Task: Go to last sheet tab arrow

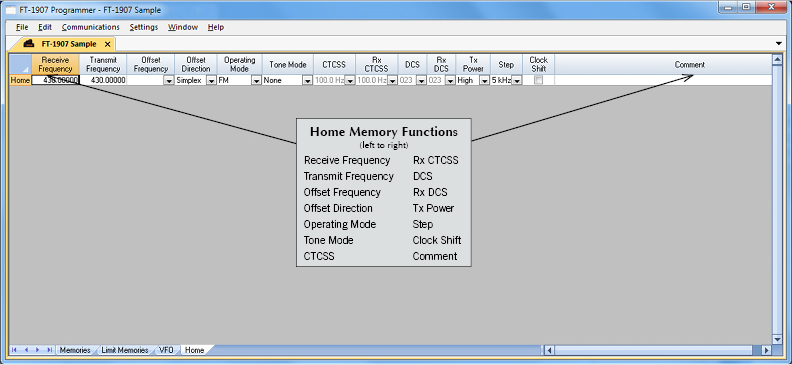Action: 49,350
